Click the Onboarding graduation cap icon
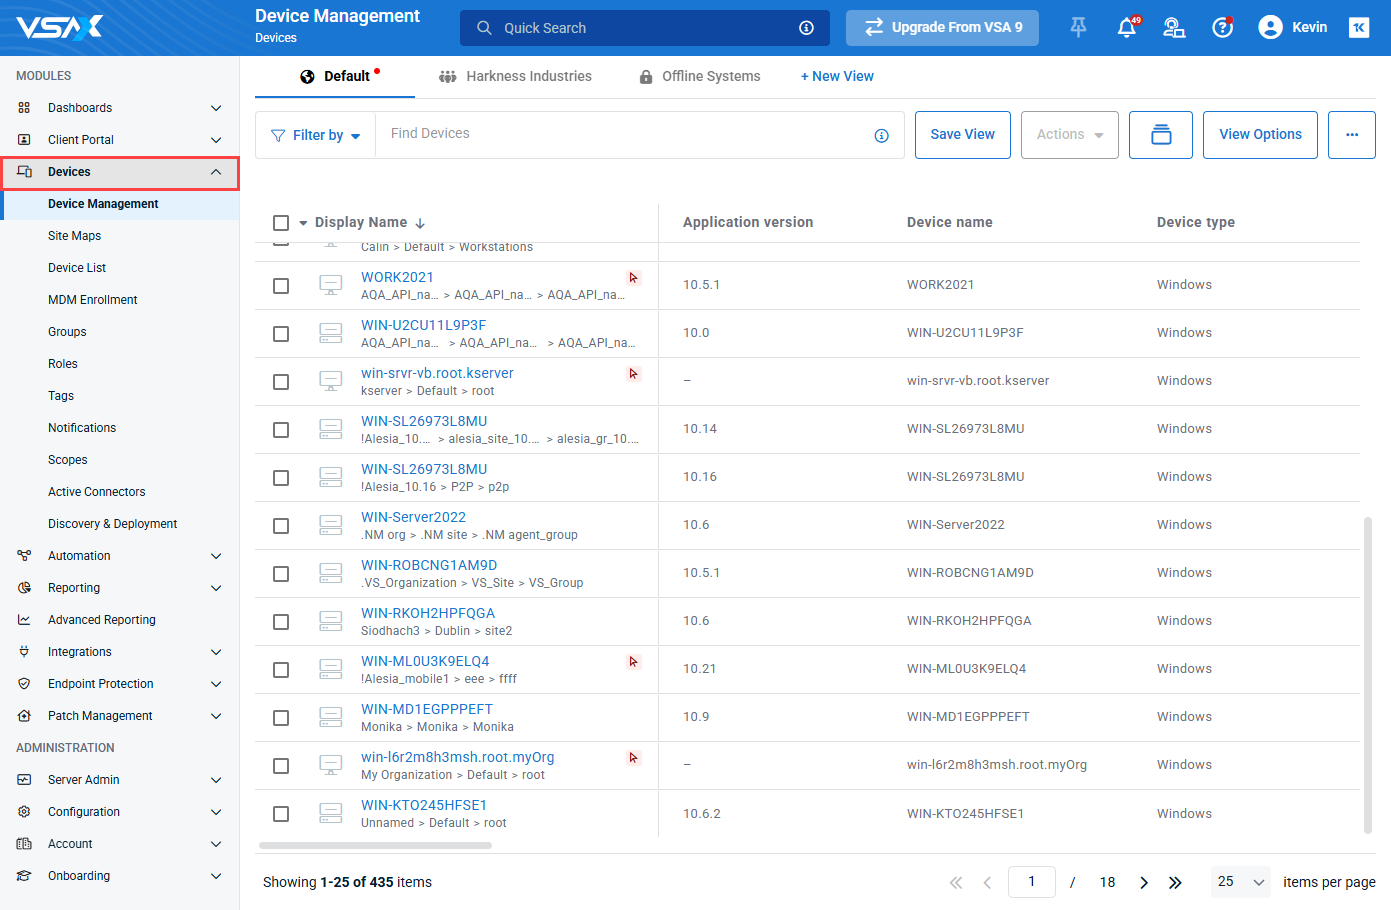This screenshot has height=910, width=1391. coord(24,876)
